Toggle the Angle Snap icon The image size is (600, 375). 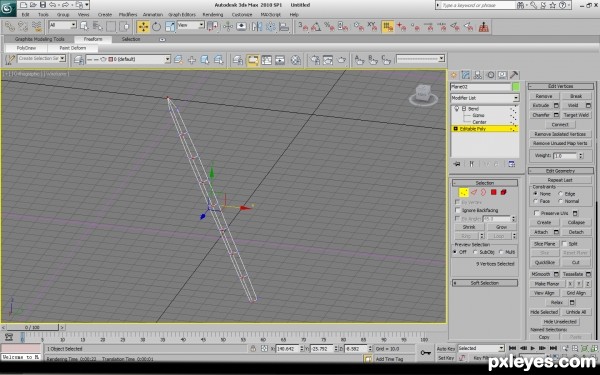[316, 27]
